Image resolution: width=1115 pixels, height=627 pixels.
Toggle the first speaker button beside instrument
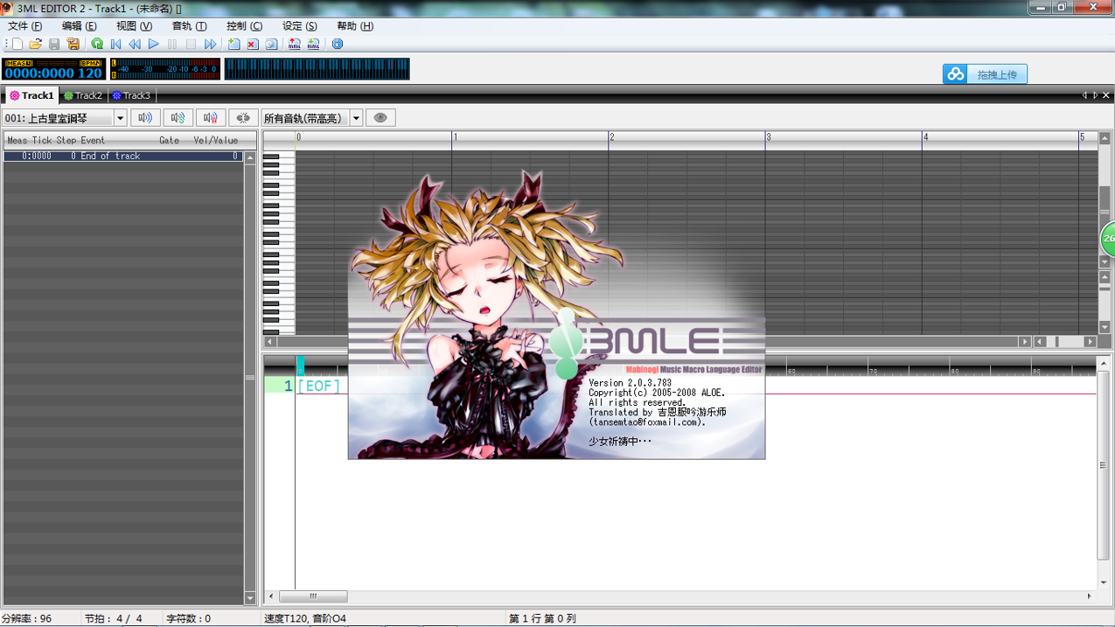pos(145,118)
